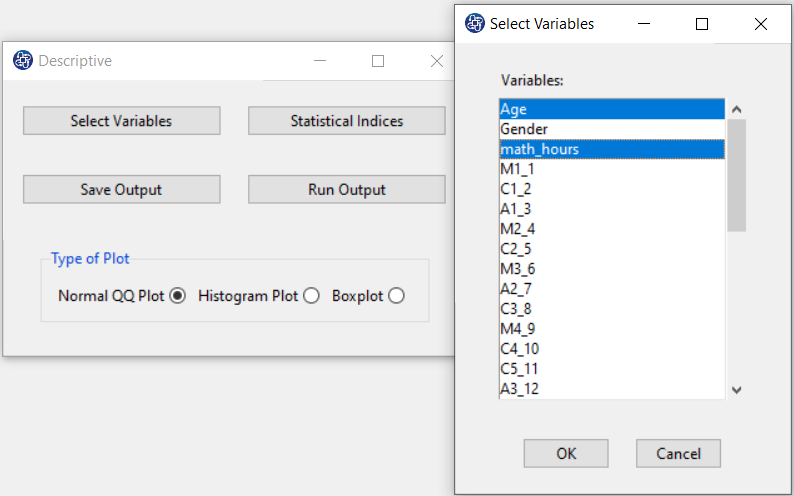The height and width of the screenshot is (496, 794).
Task: Enable the Boxplot radio button
Action: click(396, 296)
